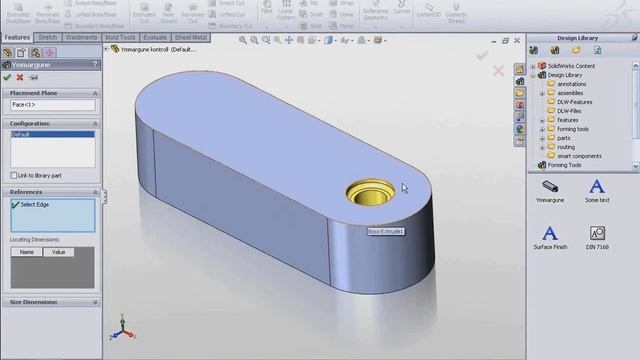Accept Ymmargune feature with green checkmark
The width and height of the screenshot is (640, 360).
7,77
